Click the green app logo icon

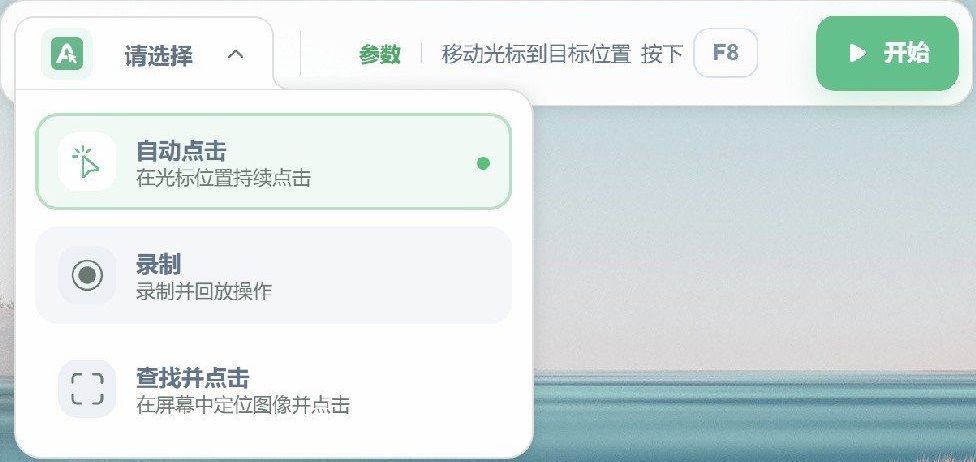point(66,54)
